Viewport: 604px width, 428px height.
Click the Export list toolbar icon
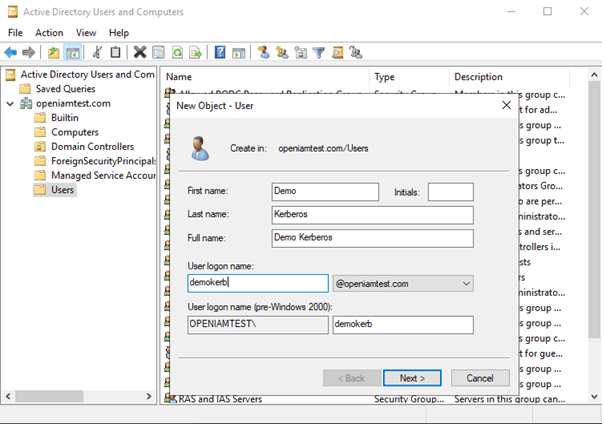(194, 52)
